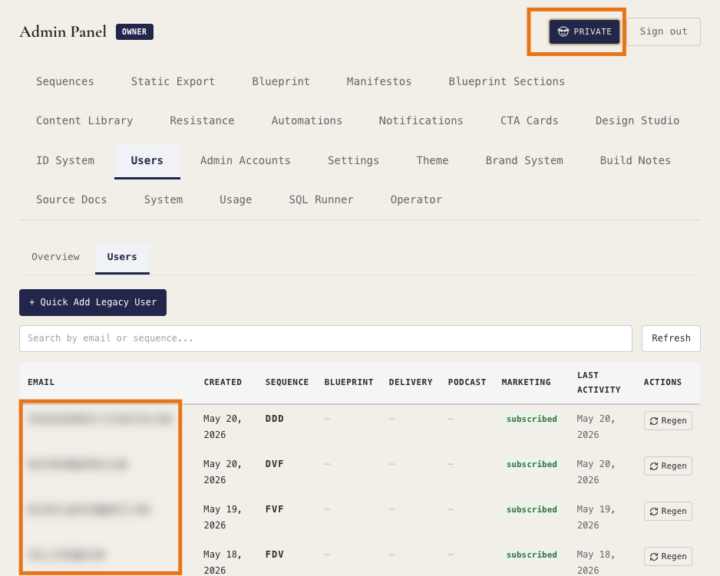Click the FDV sequence cell

click(274, 554)
